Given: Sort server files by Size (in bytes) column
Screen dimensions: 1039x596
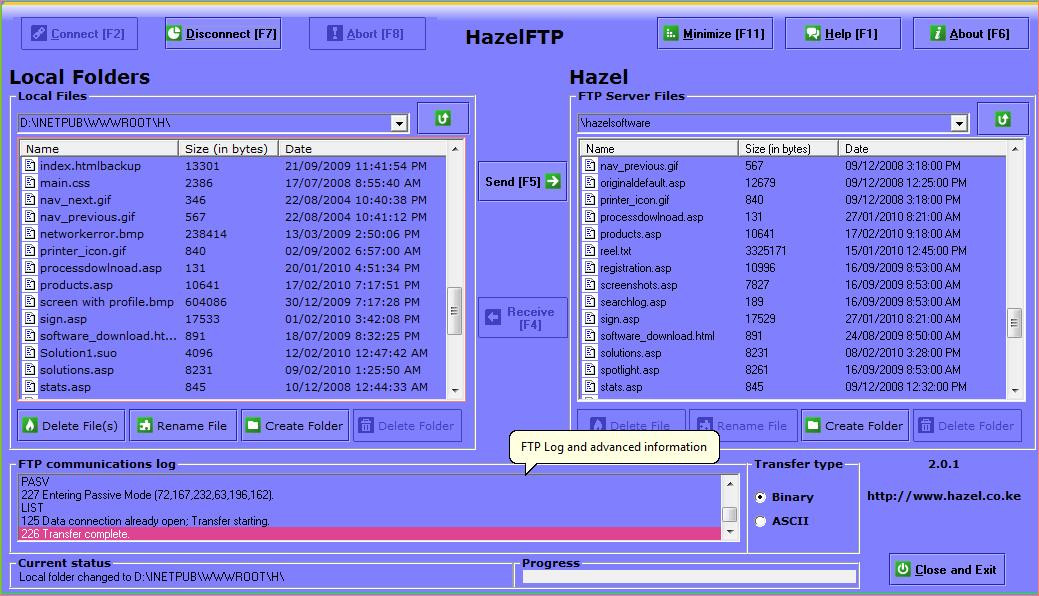Looking at the screenshot, I should click(788, 149).
